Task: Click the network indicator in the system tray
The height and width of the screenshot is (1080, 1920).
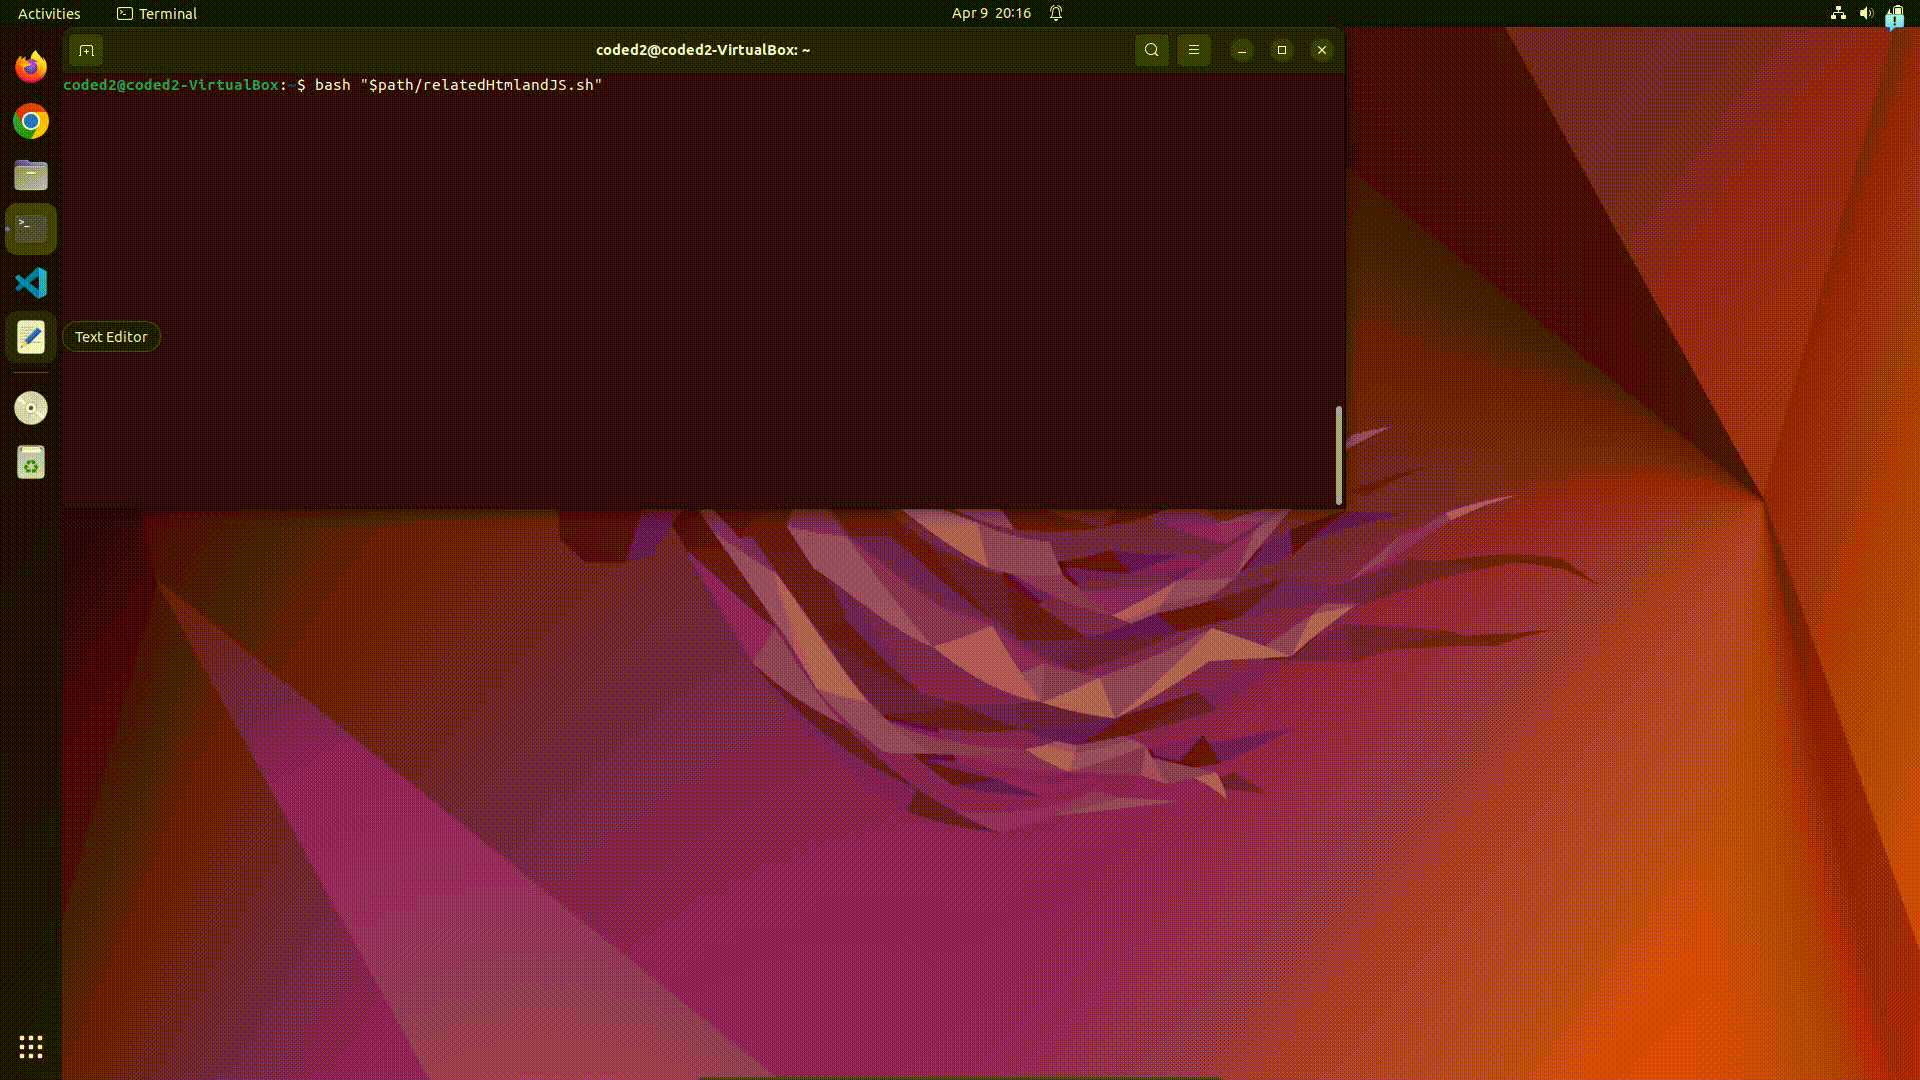Action: [1838, 13]
